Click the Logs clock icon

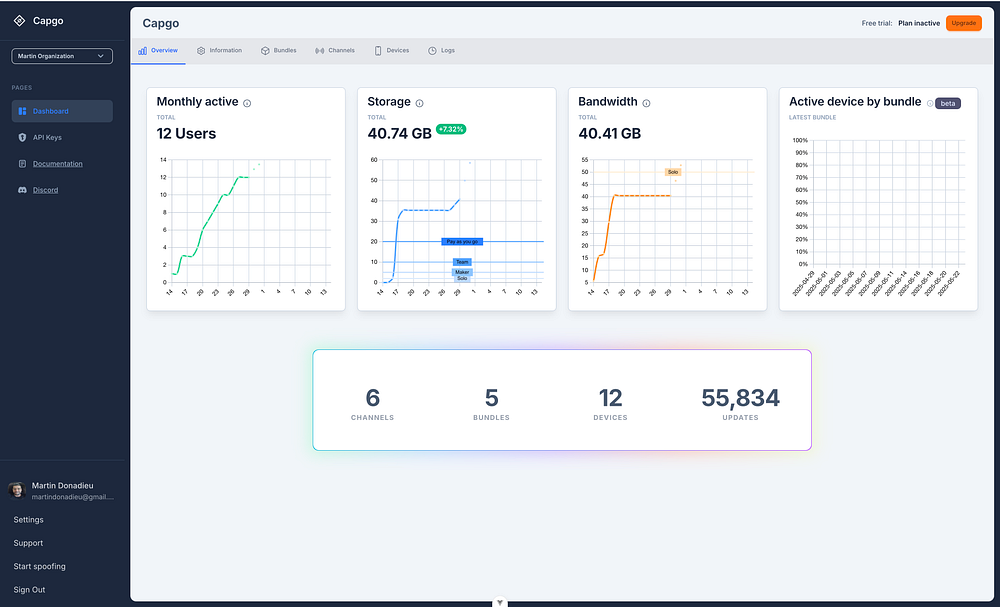pyautogui.click(x=432, y=50)
